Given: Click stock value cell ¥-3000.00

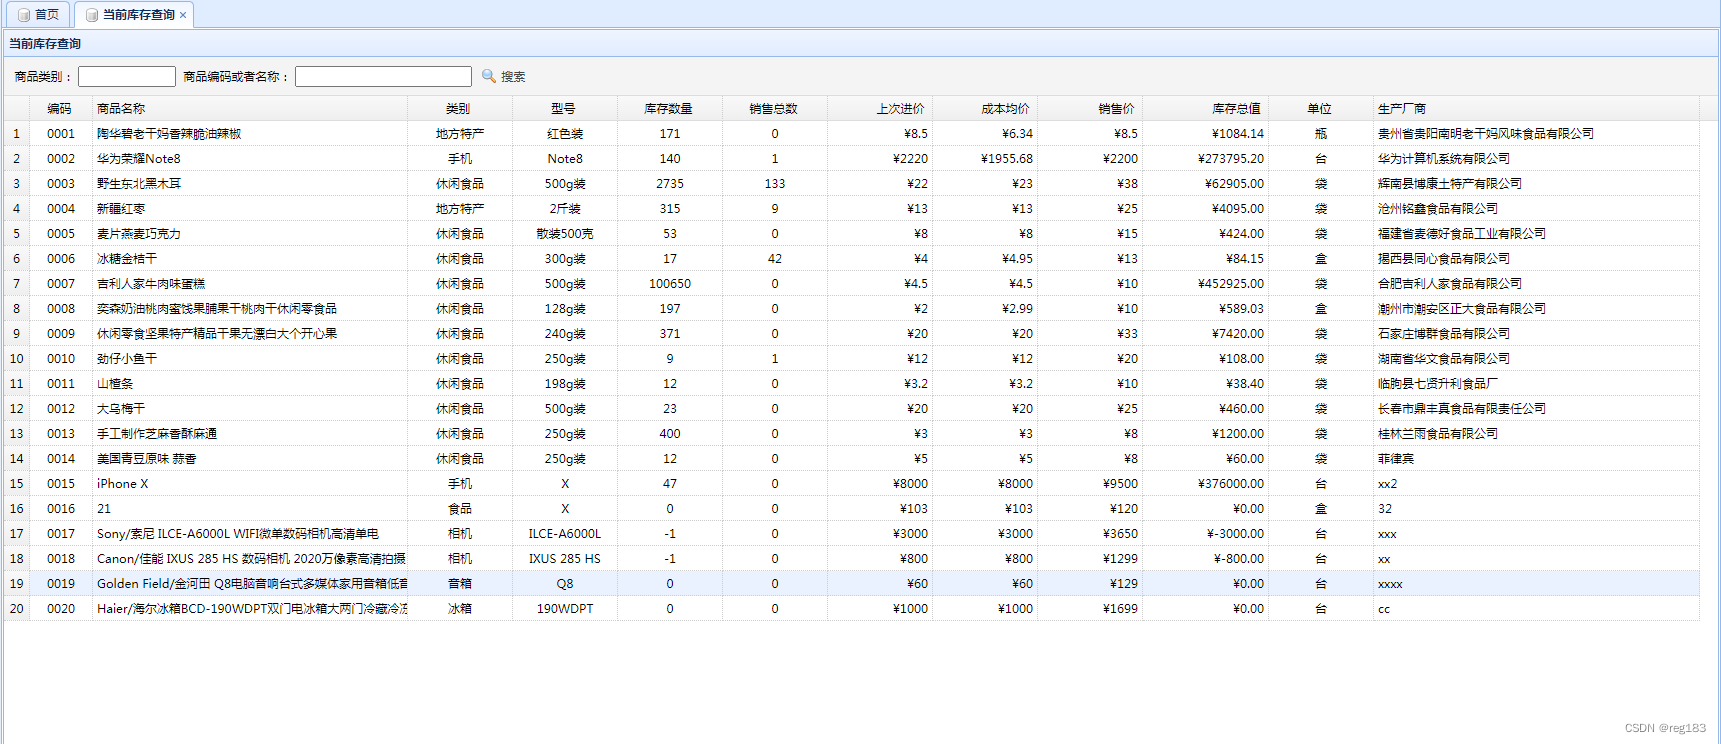Looking at the screenshot, I should [x=1205, y=533].
